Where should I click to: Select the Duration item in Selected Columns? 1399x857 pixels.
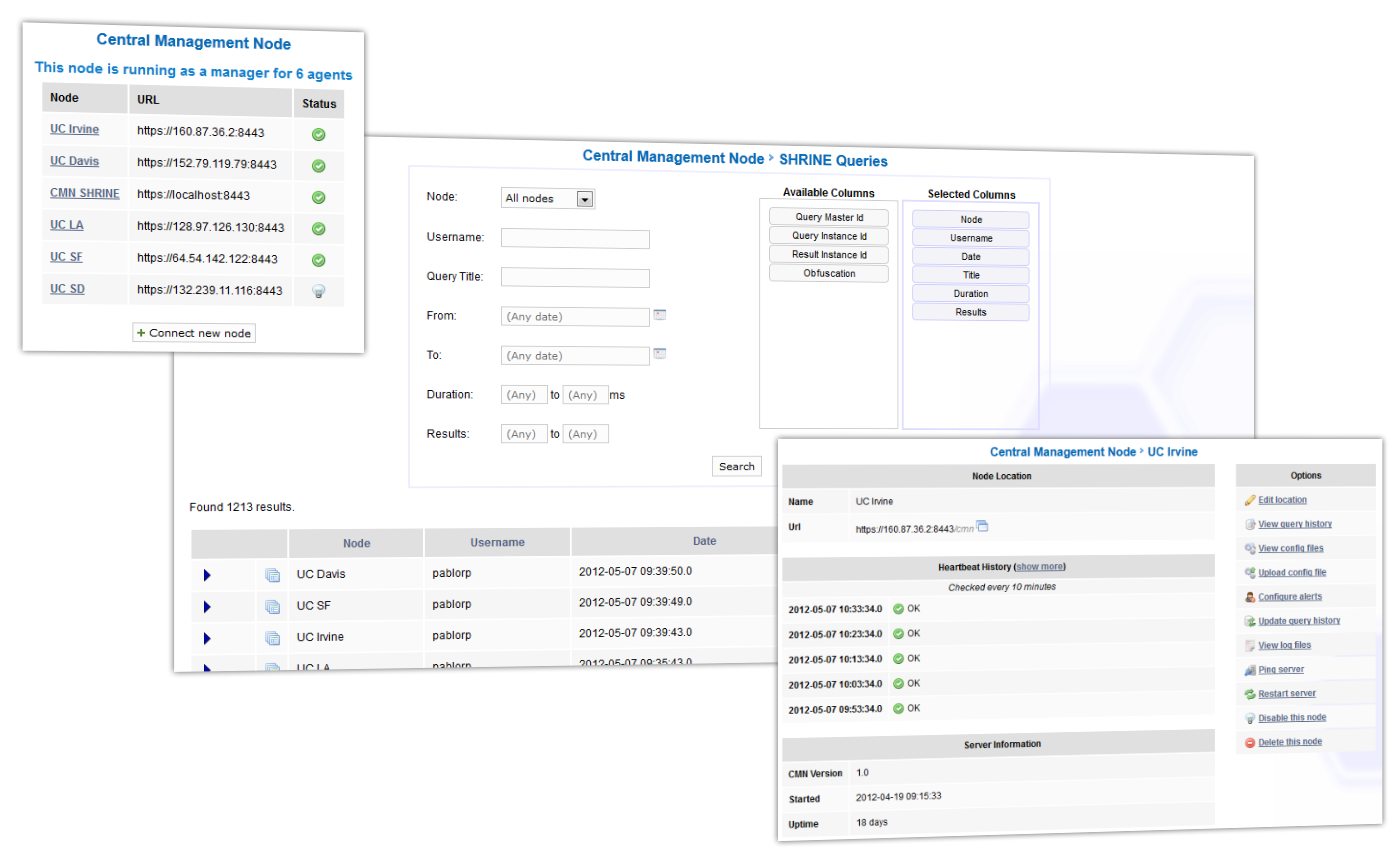click(971, 294)
